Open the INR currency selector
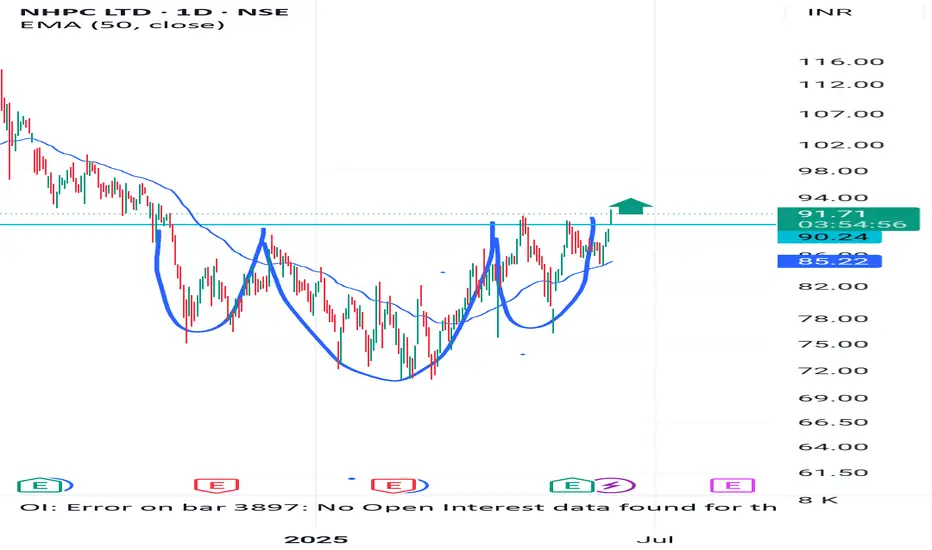932x550 pixels. (830, 12)
